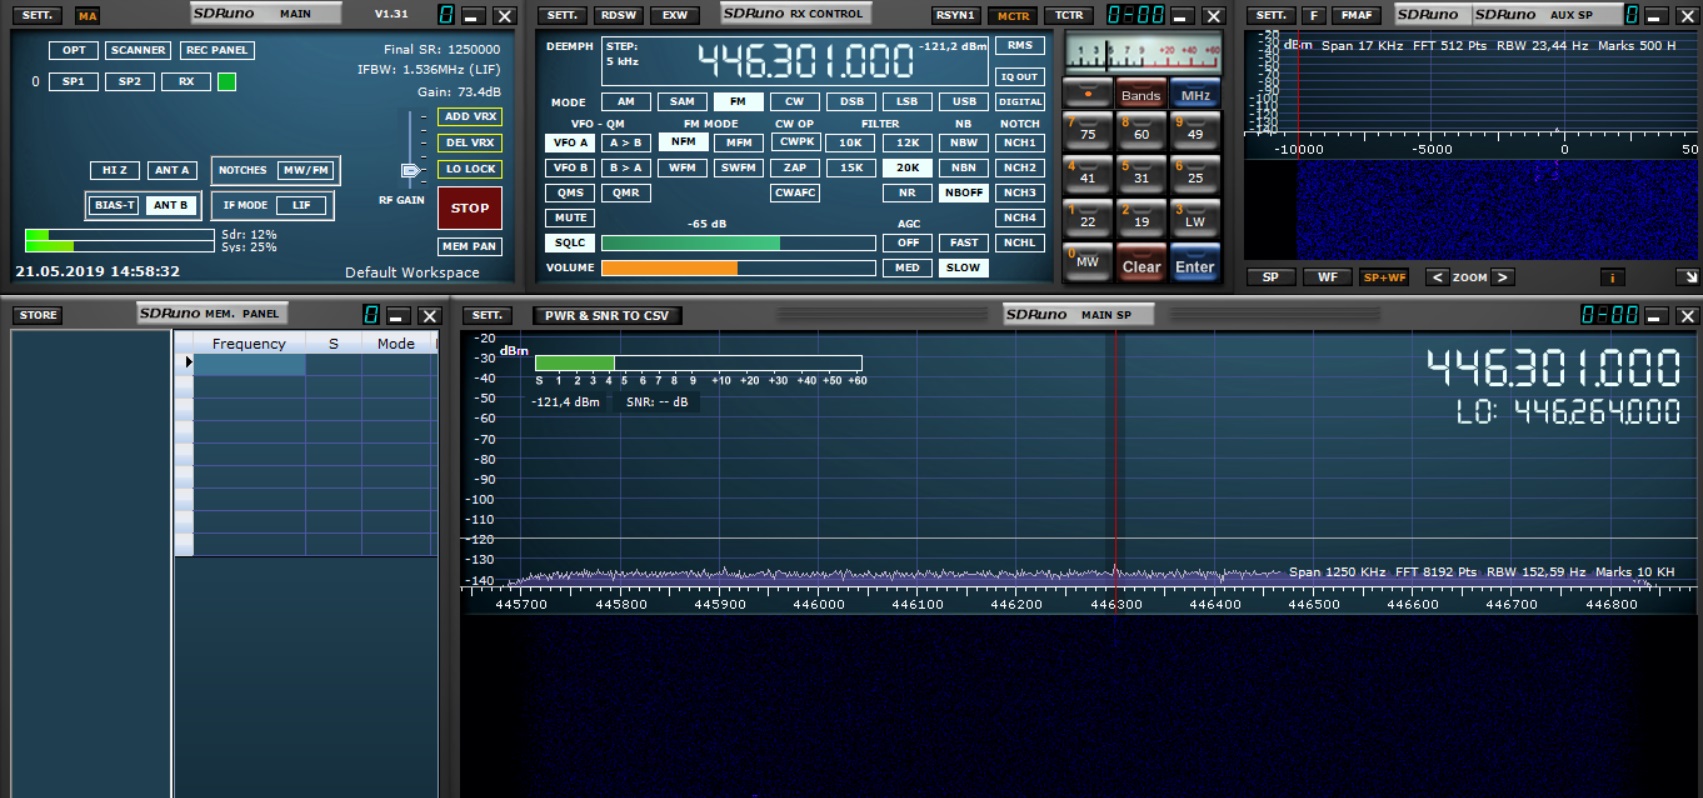The image size is (1703, 798).
Task: Click the green indicator square next to RX
Action: 227,82
